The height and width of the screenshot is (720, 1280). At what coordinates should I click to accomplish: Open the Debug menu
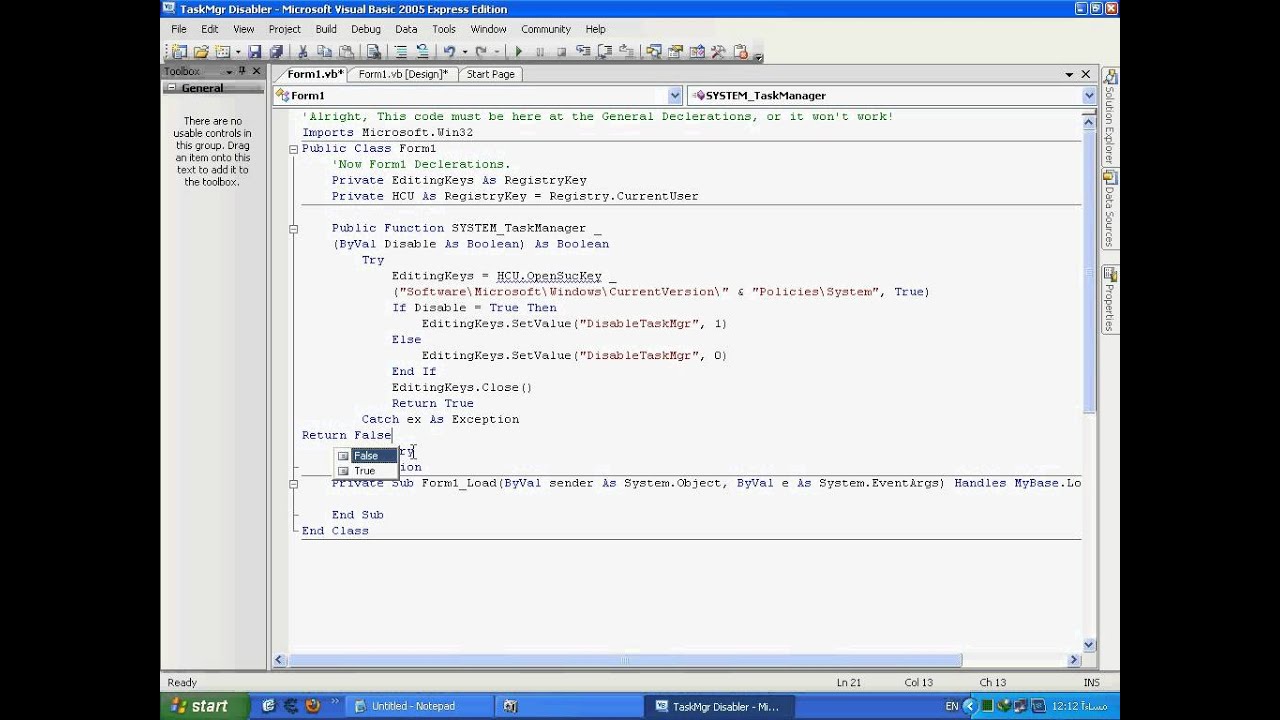coord(366,29)
